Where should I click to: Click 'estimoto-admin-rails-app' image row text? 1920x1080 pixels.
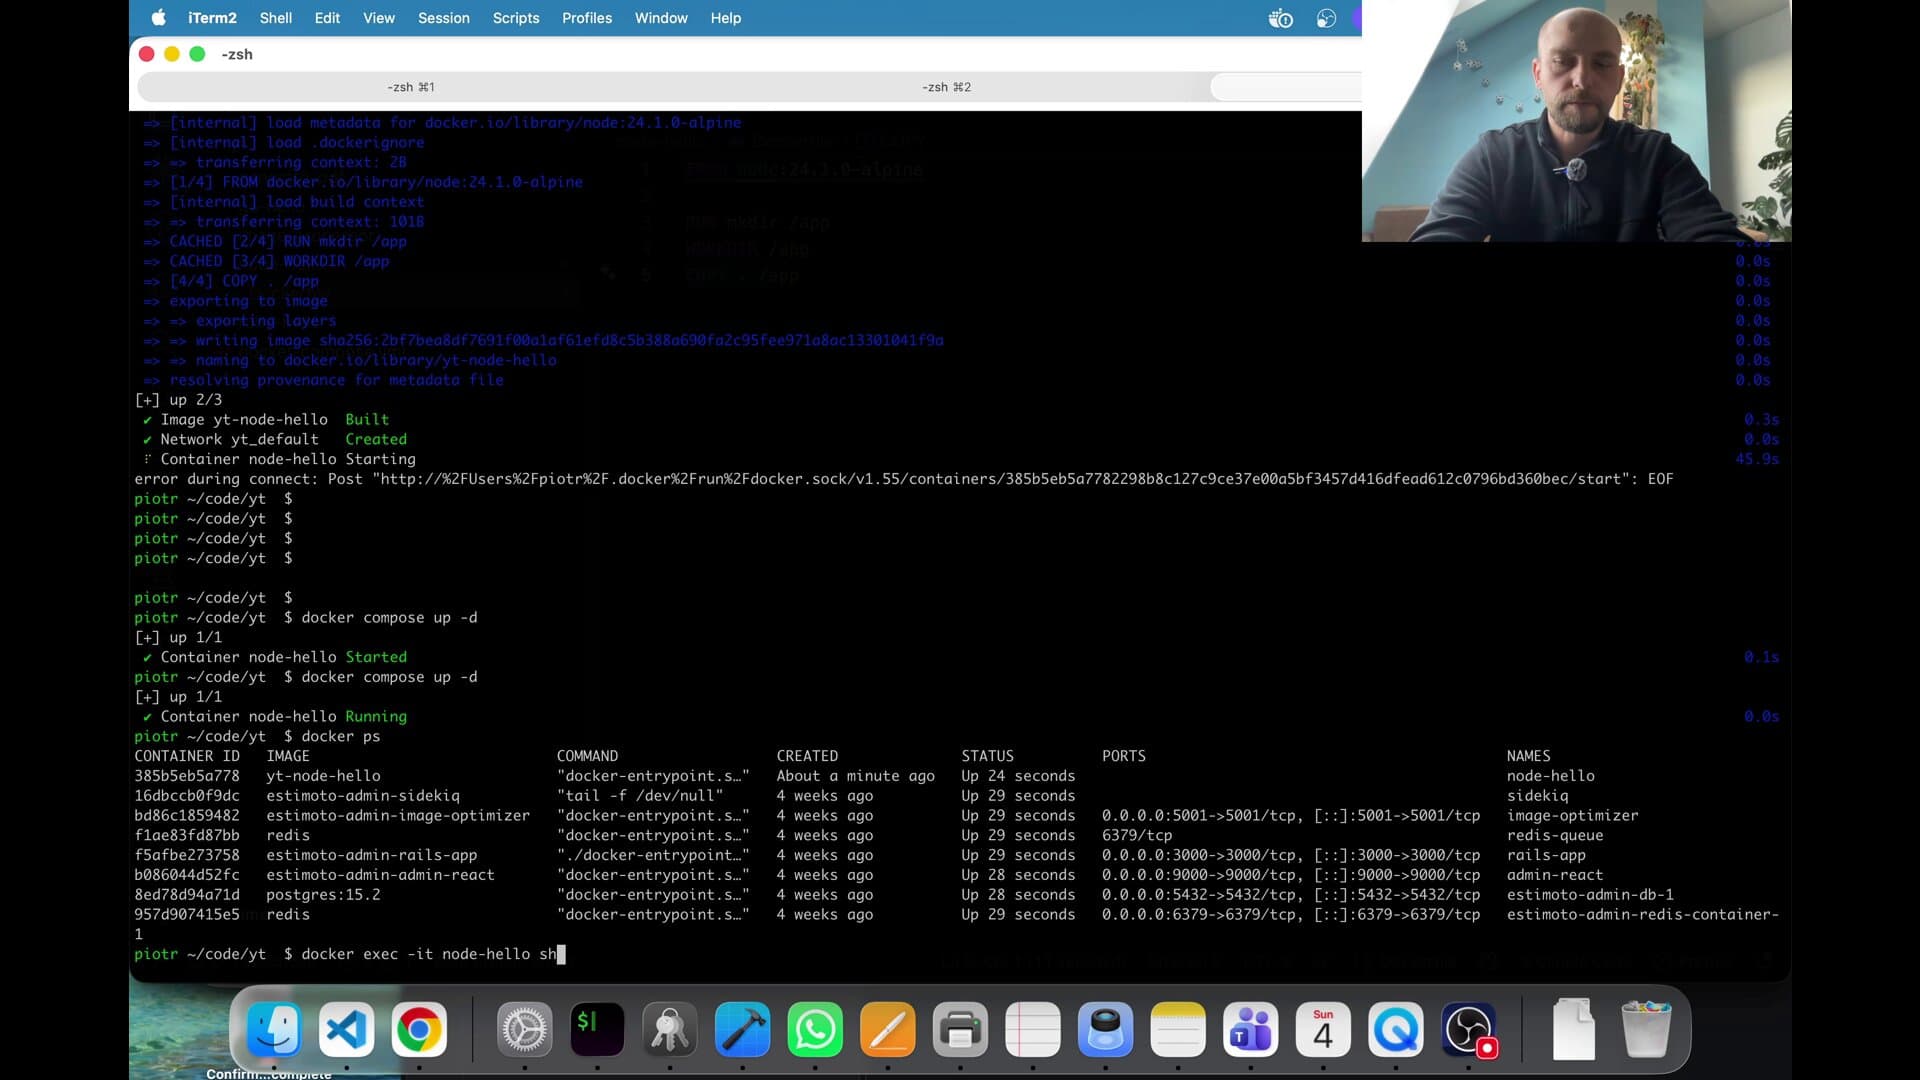[x=372, y=855]
